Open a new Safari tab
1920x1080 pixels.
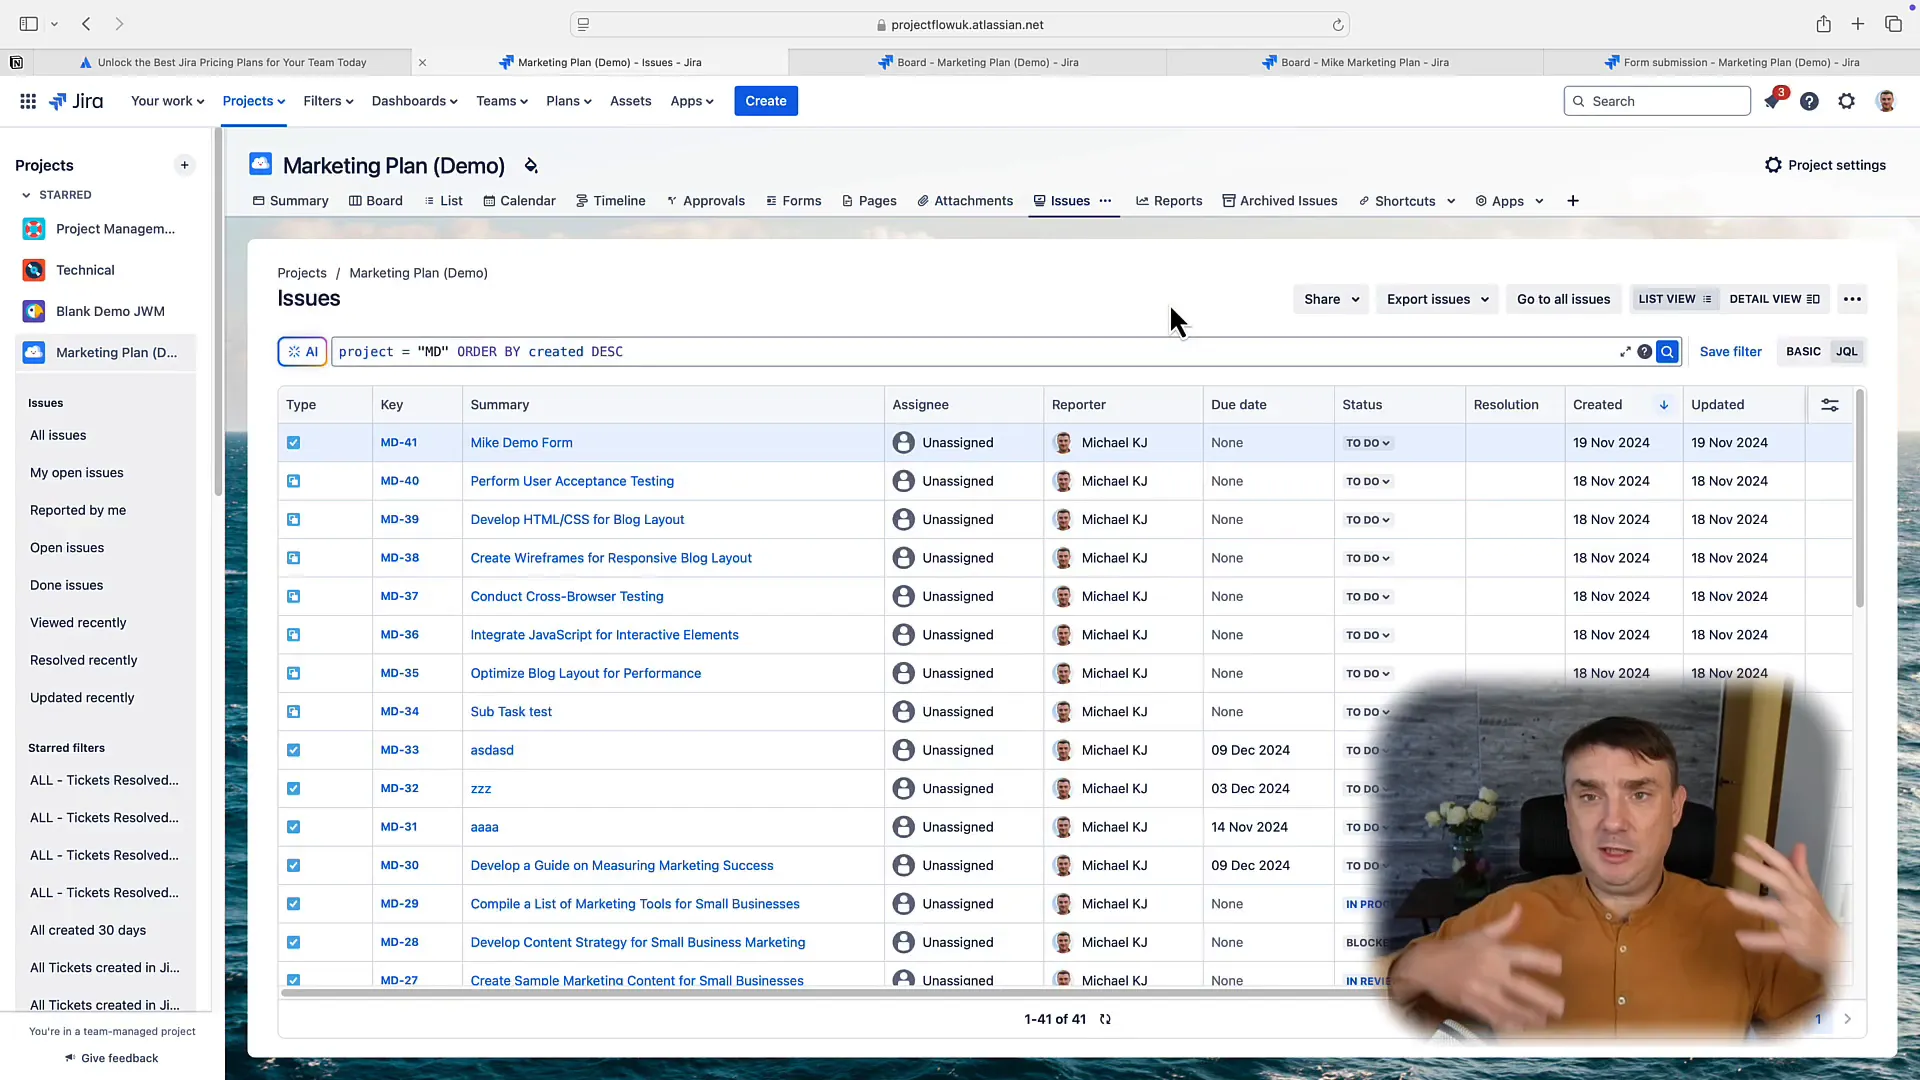pyautogui.click(x=1858, y=24)
